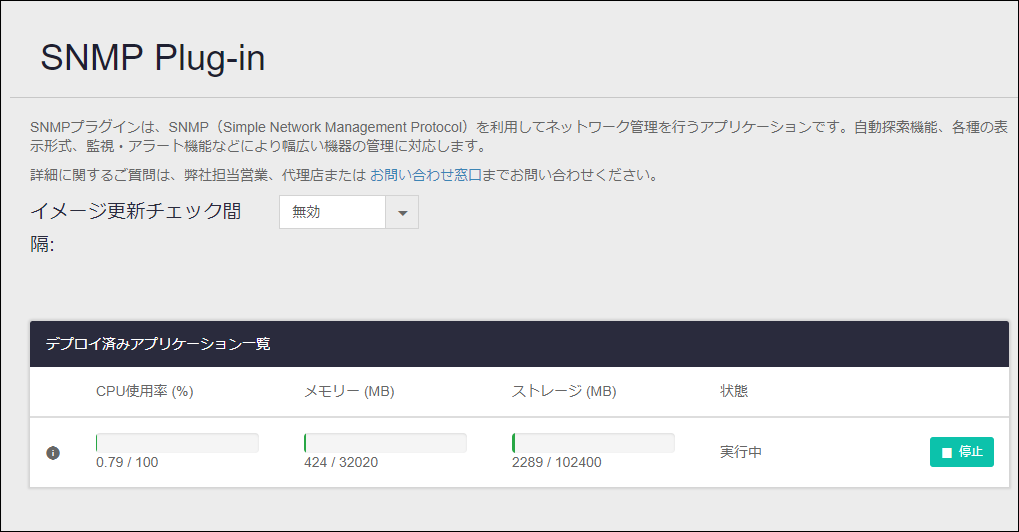Click the 2289 / 102400 storage value

pyautogui.click(x=556, y=462)
